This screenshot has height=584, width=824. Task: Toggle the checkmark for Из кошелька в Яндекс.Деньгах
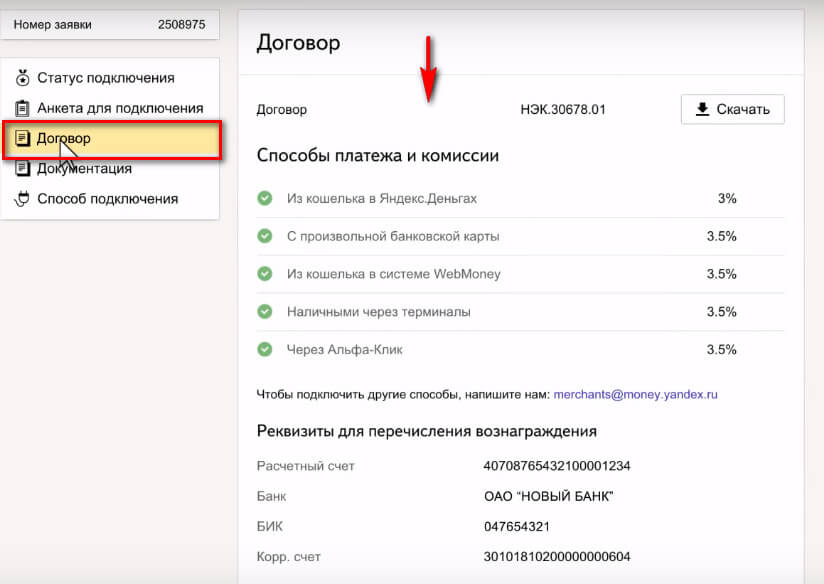point(264,198)
